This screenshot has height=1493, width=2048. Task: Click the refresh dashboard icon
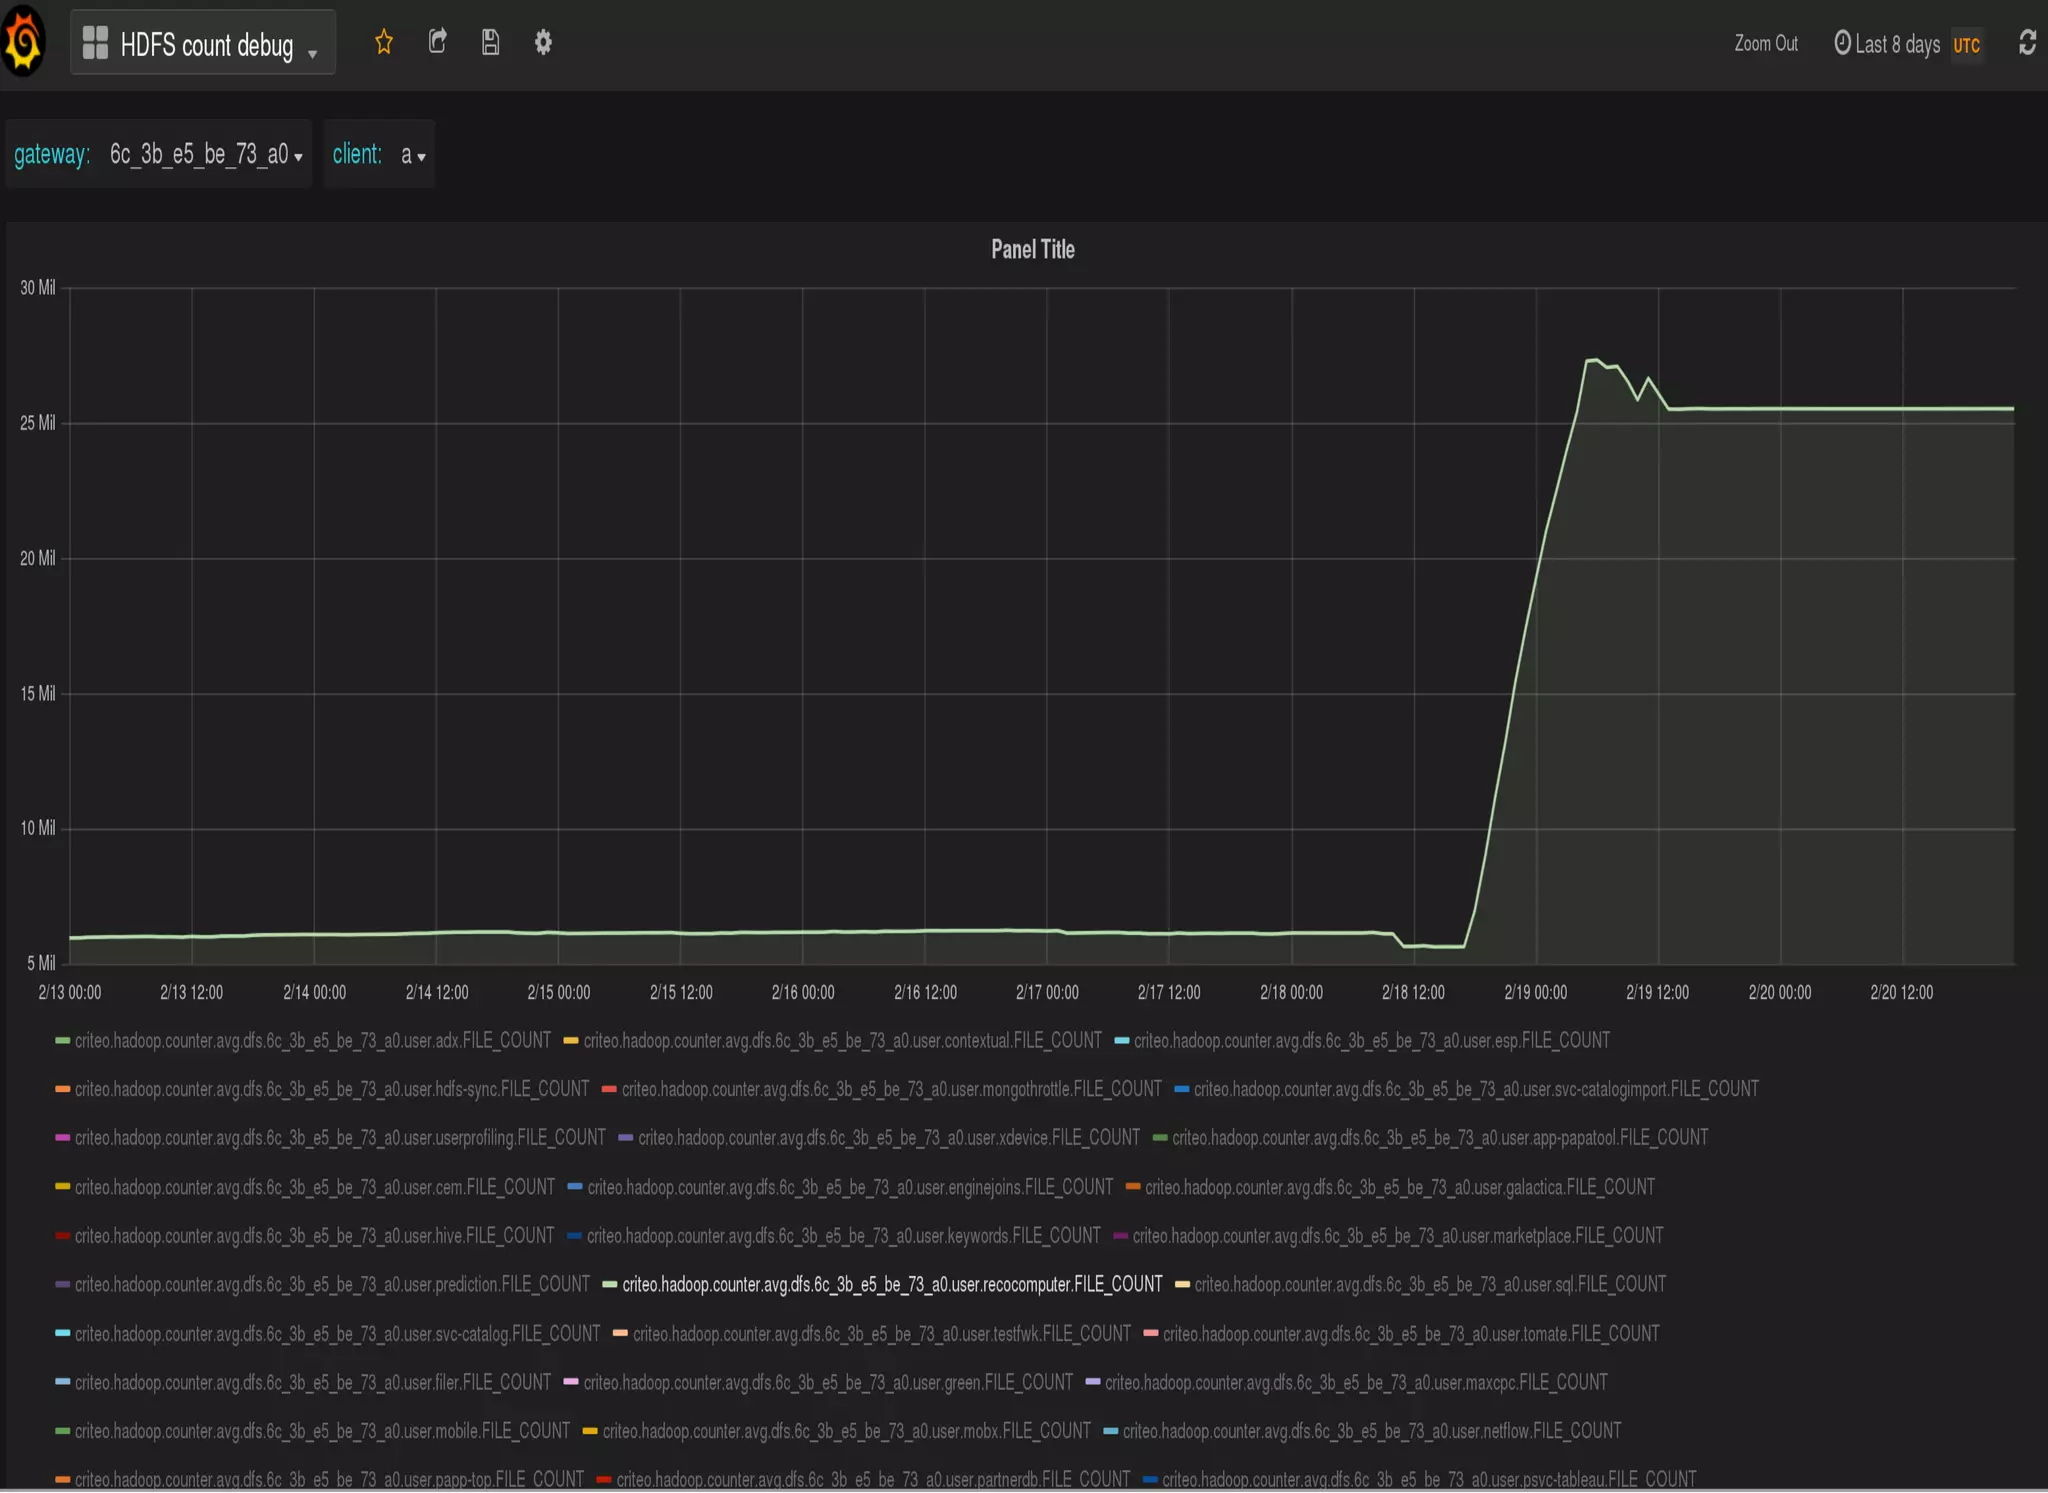[x=2027, y=43]
